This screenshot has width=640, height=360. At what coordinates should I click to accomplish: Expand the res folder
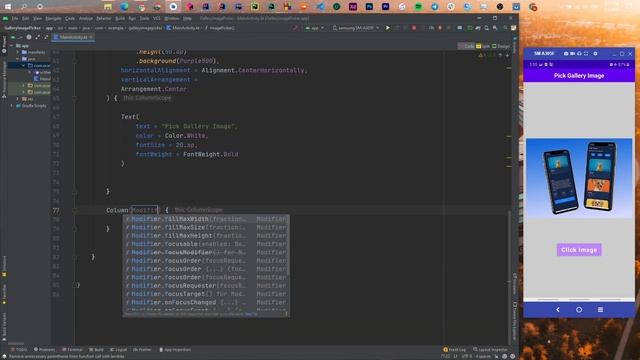pyautogui.click(x=18, y=99)
